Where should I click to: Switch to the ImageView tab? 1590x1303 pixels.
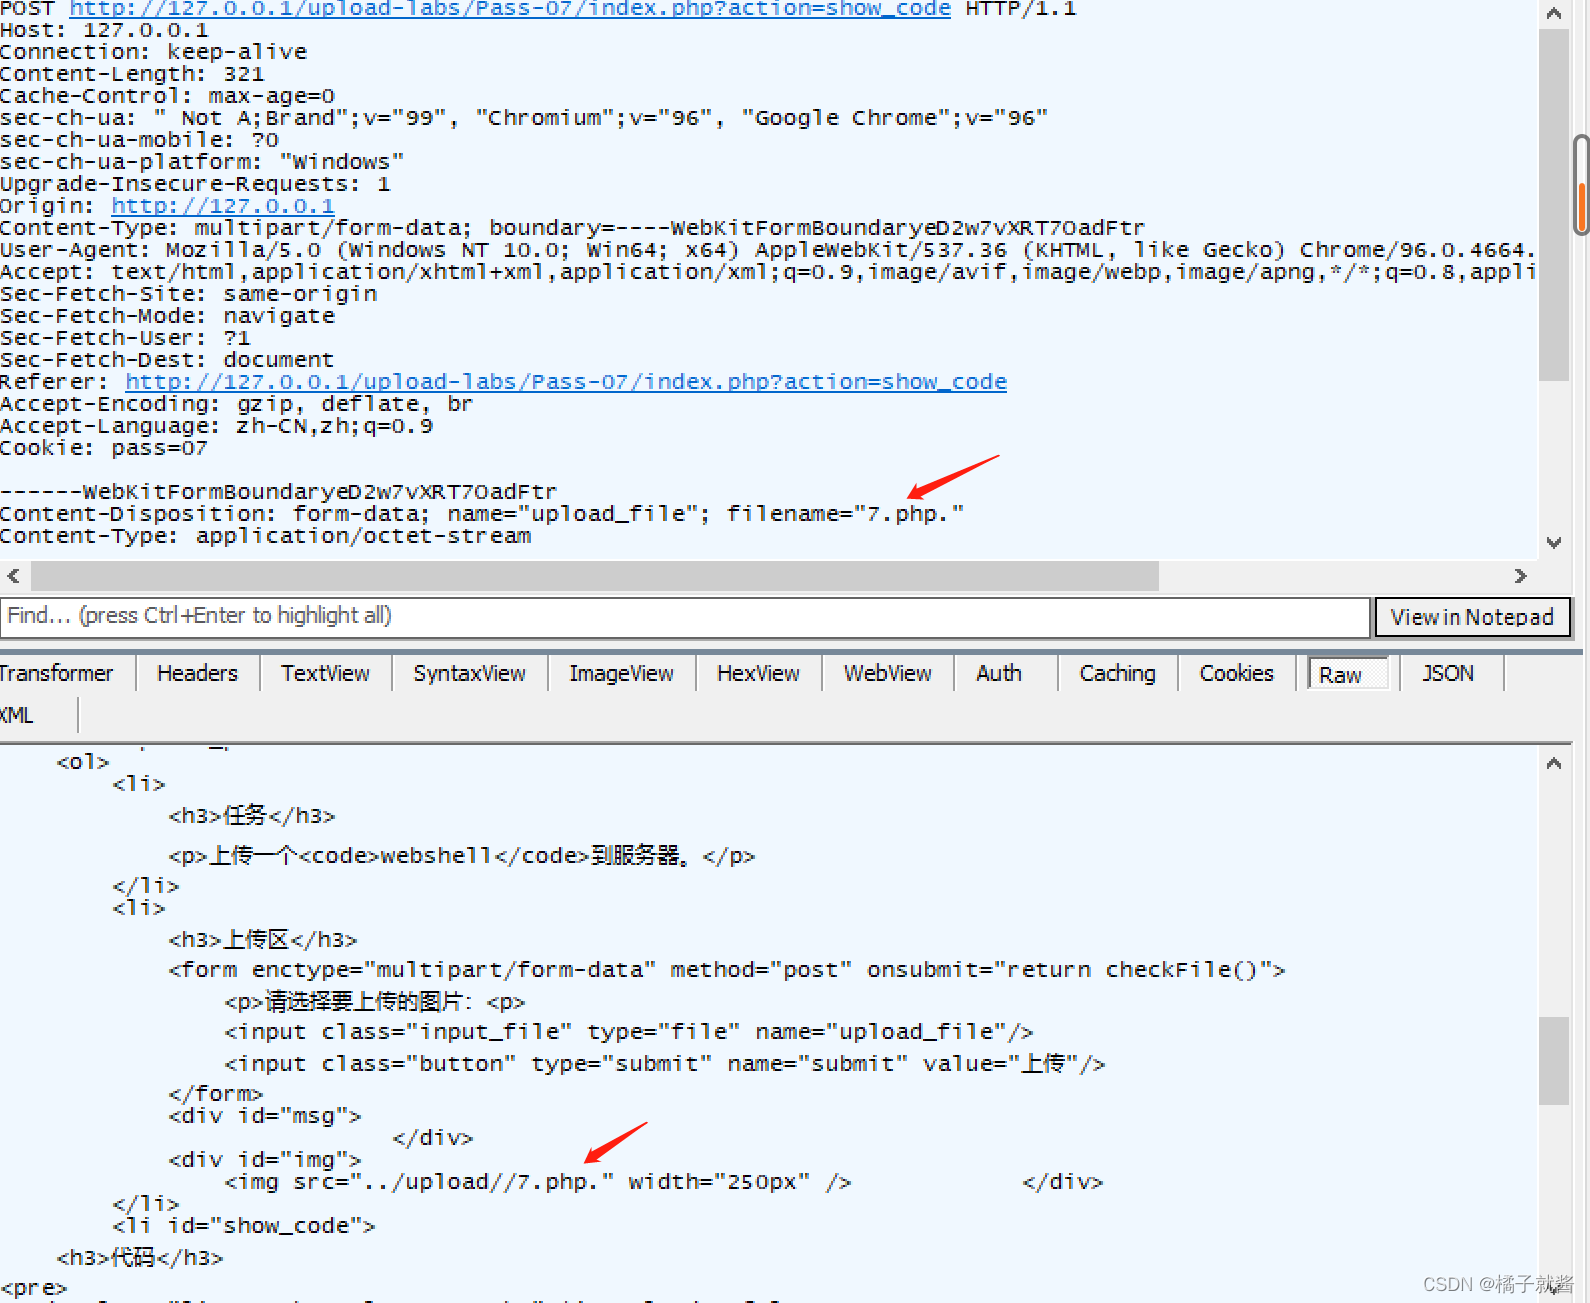click(621, 673)
